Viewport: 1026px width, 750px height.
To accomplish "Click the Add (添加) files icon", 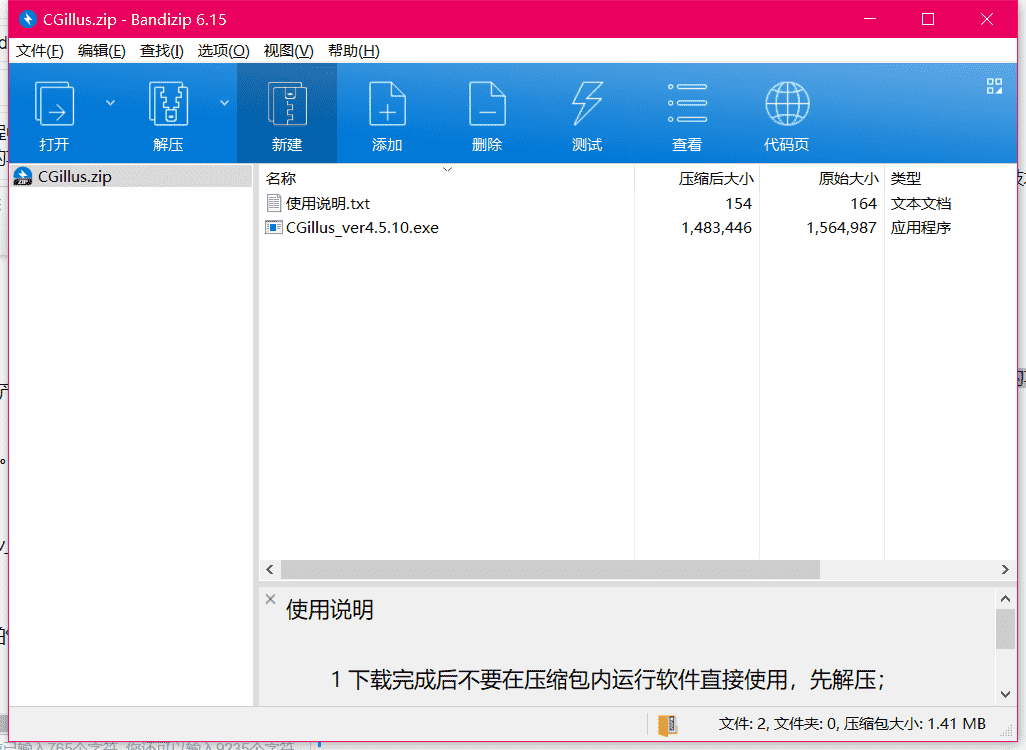I will pyautogui.click(x=387, y=103).
